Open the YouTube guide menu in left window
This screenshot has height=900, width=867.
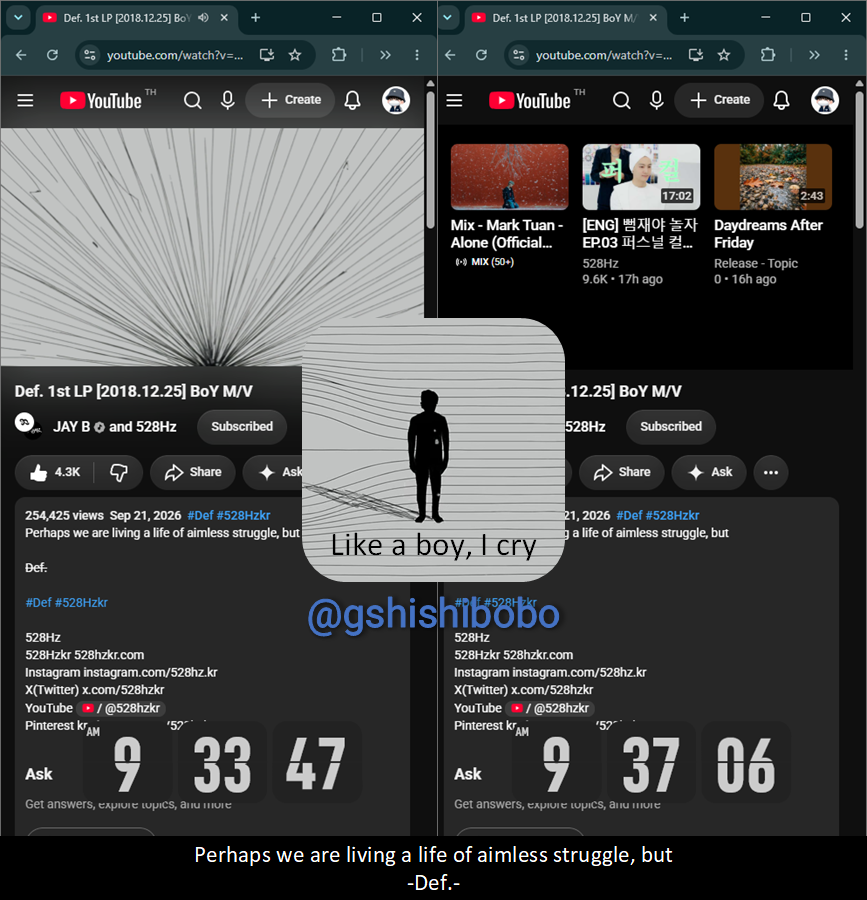25,101
